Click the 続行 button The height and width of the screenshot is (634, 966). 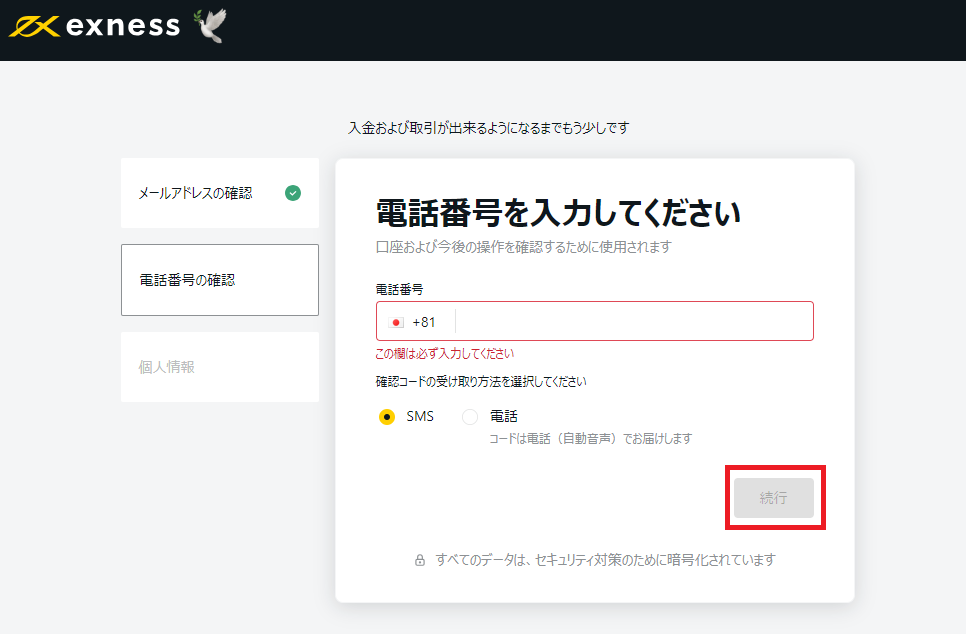pyautogui.click(x=774, y=498)
